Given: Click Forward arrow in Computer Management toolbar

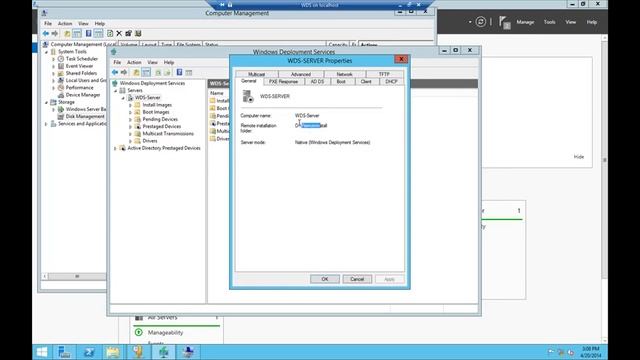Looking at the screenshot, I should click(54, 33).
